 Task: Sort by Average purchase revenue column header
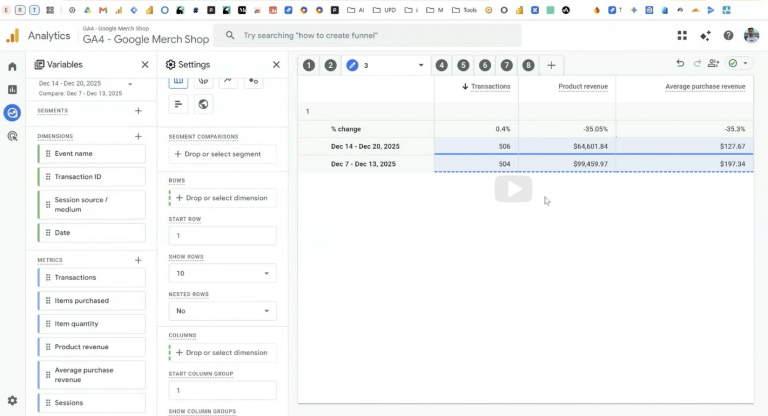tap(705, 87)
